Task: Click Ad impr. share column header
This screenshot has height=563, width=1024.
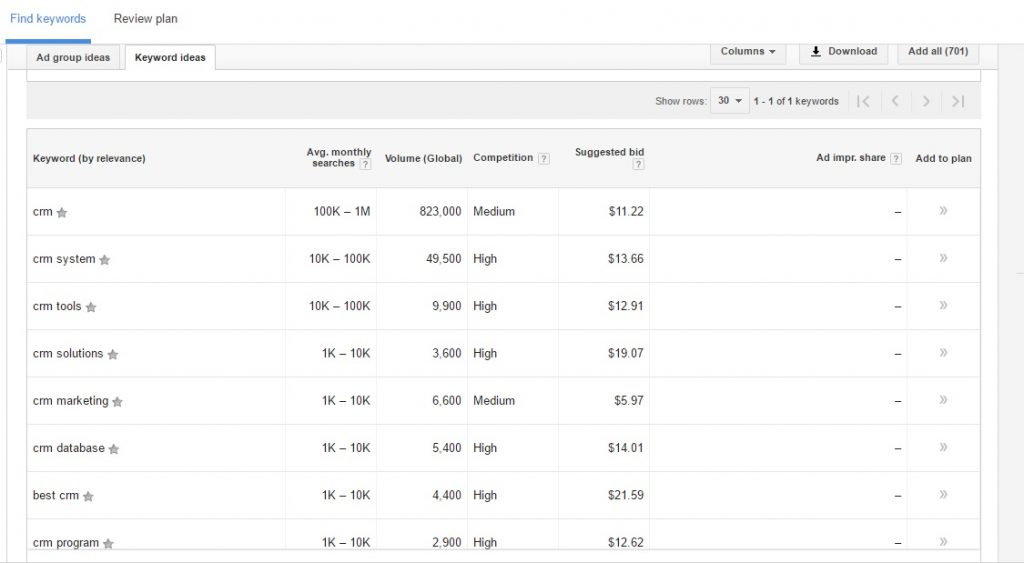Action: 851,158
